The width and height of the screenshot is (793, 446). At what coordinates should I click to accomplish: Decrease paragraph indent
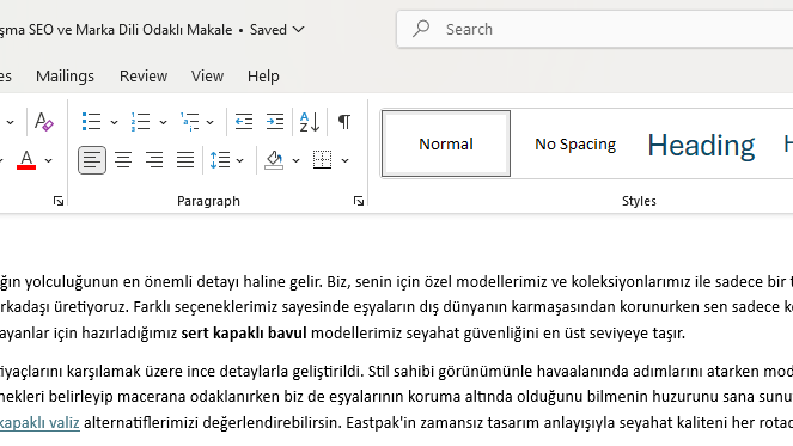point(244,122)
